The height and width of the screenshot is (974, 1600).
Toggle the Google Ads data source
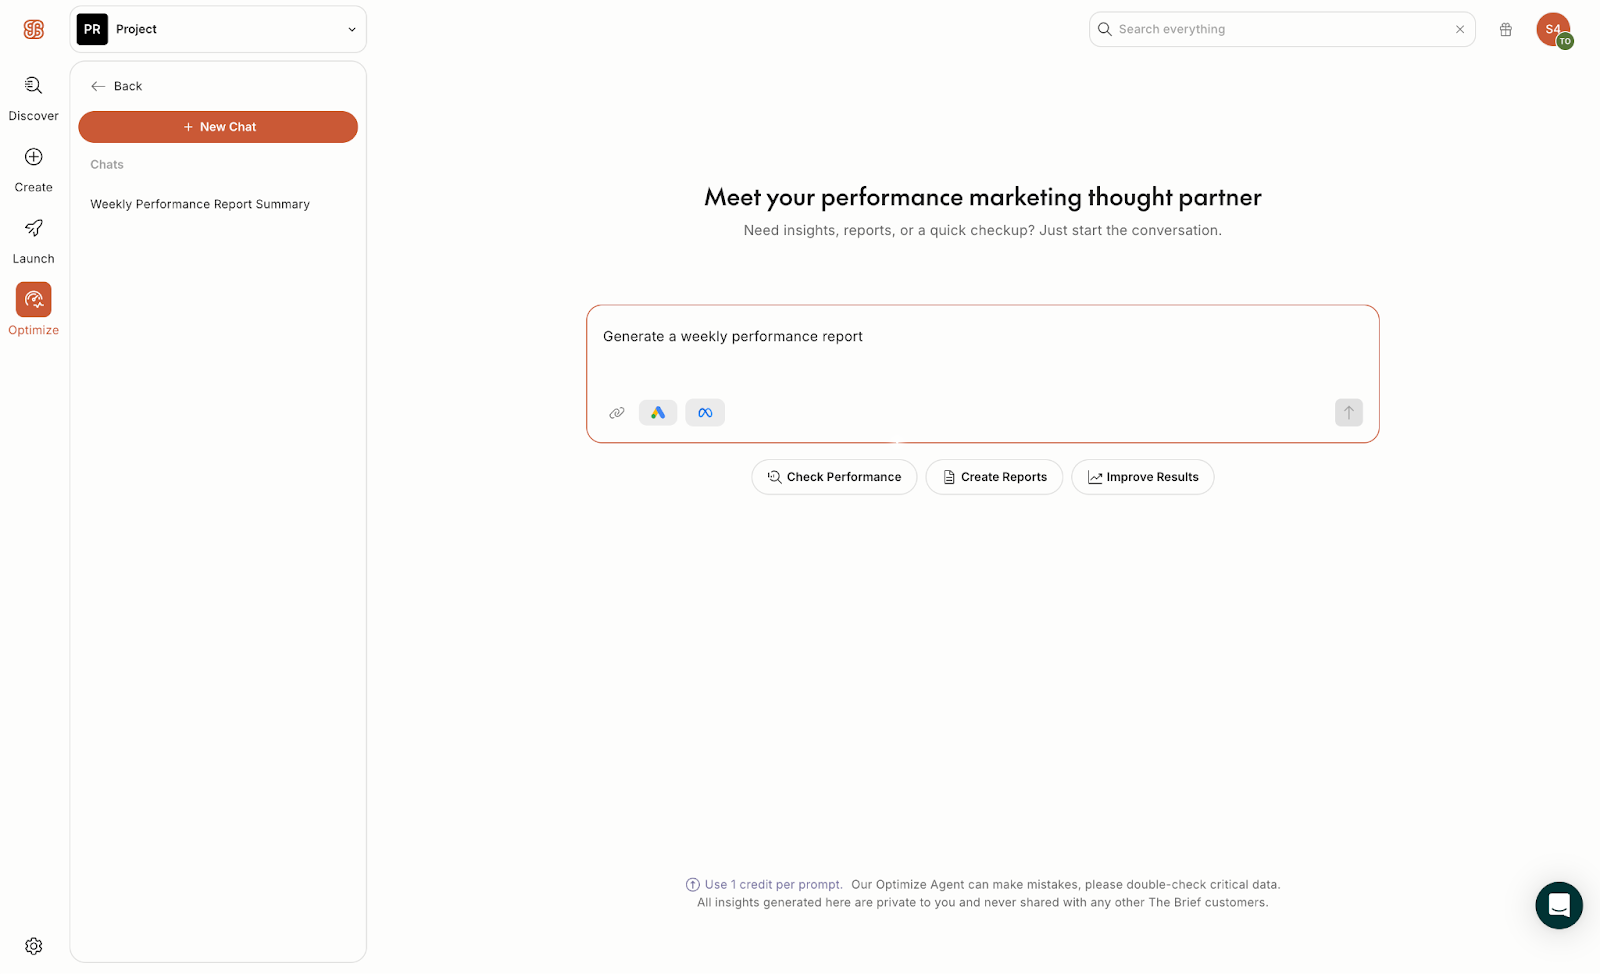[658, 413]
